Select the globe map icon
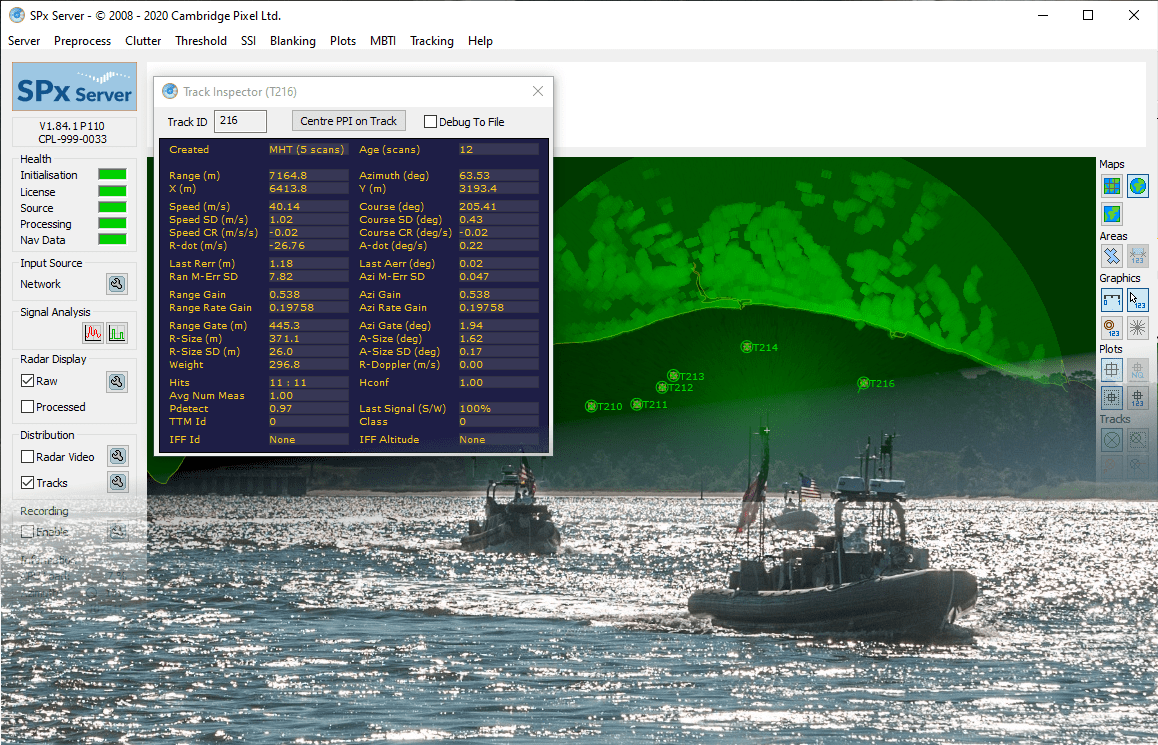 1137,186
